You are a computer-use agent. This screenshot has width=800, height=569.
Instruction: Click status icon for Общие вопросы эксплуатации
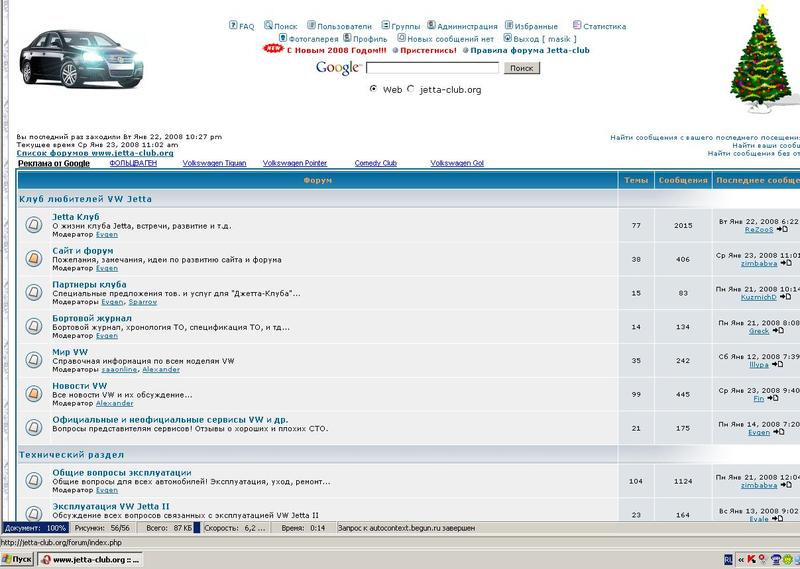(34, 480)
